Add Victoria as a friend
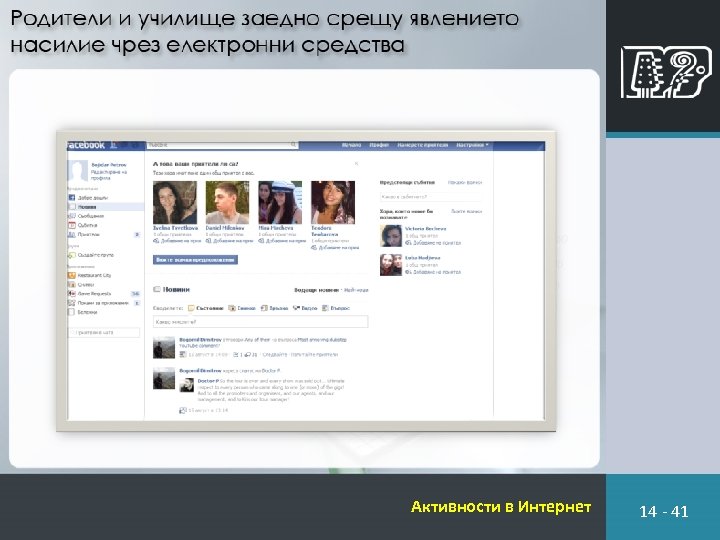The width and height of the screenshot is (720, 540). tap(433, 243)
